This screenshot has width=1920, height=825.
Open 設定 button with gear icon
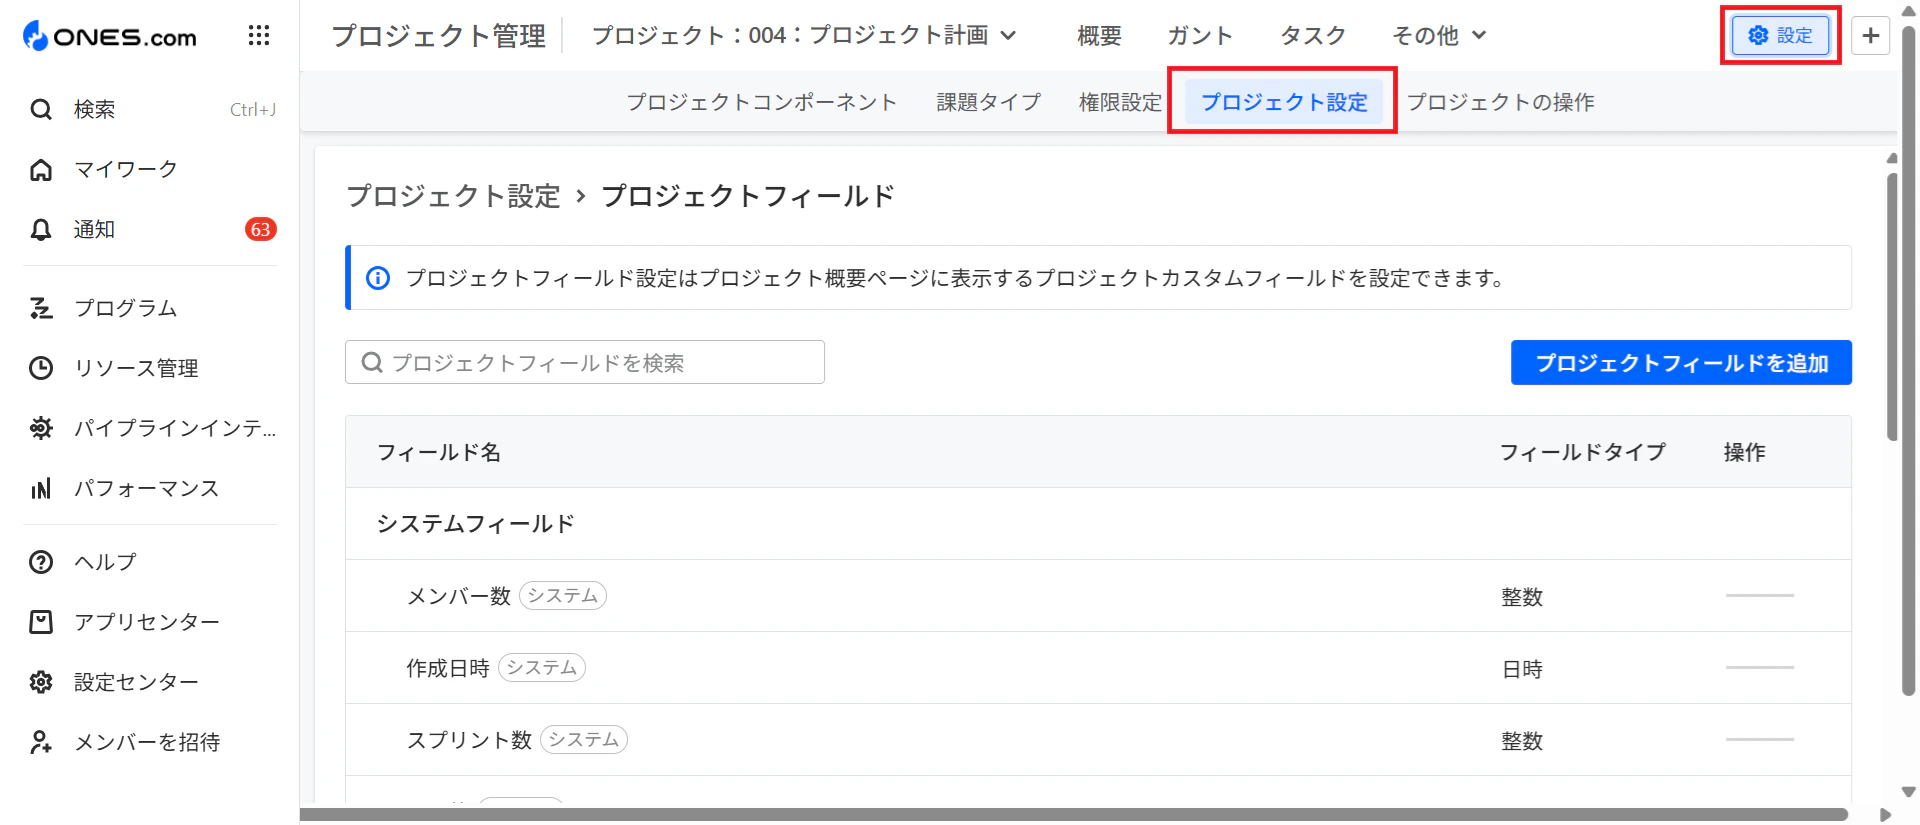[1780, 36]
